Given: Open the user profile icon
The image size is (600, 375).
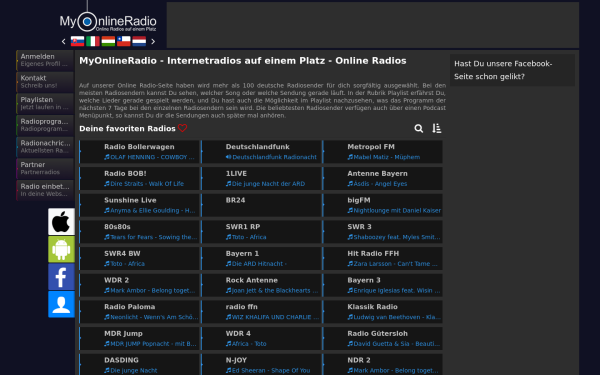Looking at the screenshot, I should 61,304.
